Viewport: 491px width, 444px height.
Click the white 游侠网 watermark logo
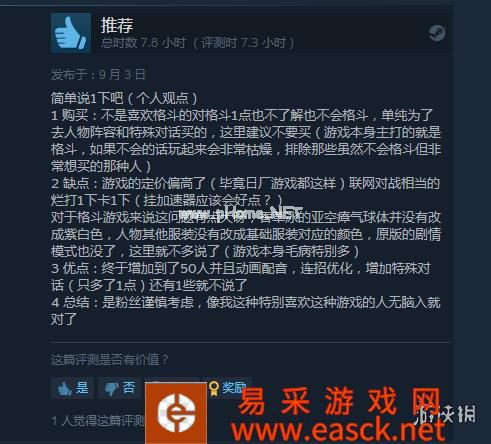(x=447, y=414)
